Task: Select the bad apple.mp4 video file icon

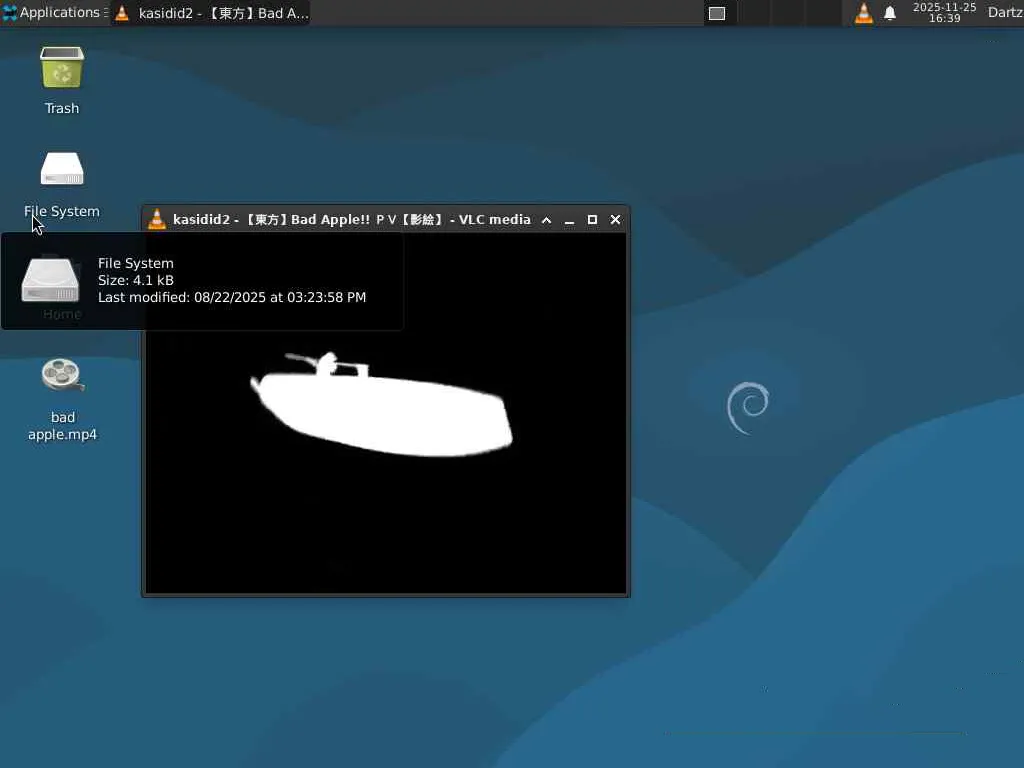Action: pyautogui.click(x=62, y=375)
